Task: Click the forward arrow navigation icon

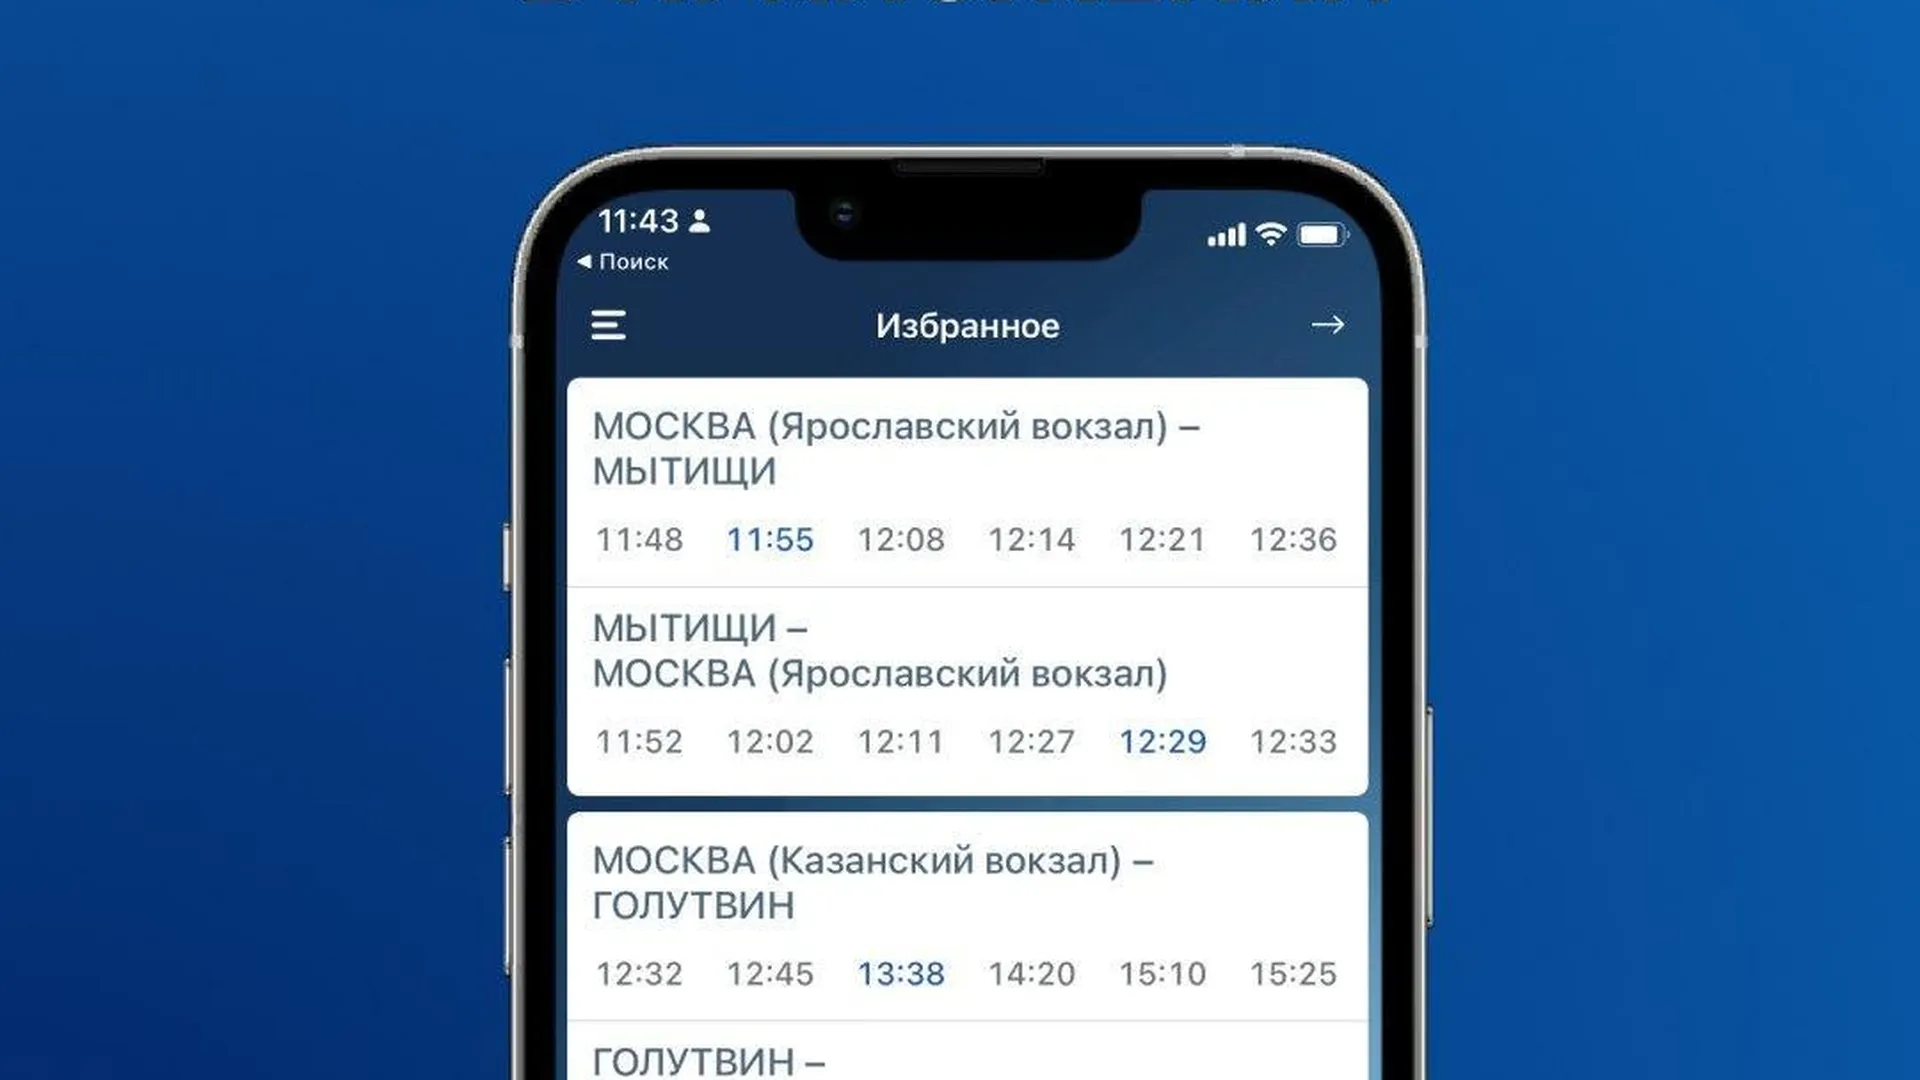Action: [x=1327, y=323]
